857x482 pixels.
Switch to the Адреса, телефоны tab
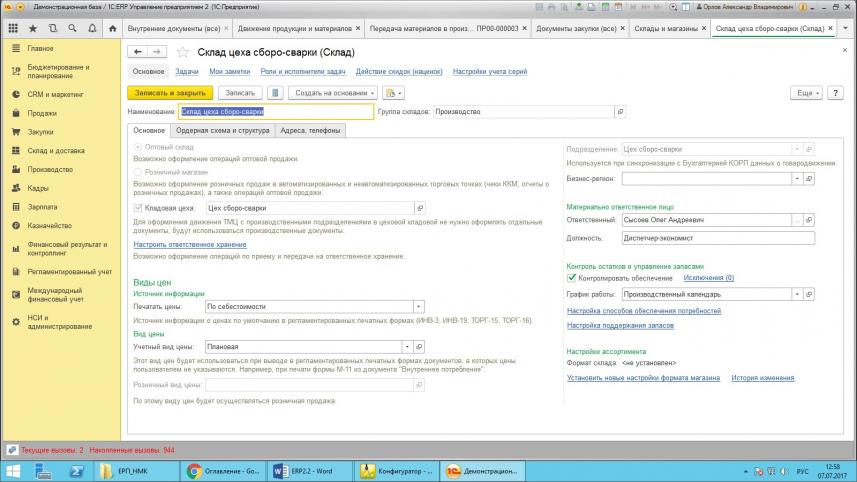pos(310,130)
